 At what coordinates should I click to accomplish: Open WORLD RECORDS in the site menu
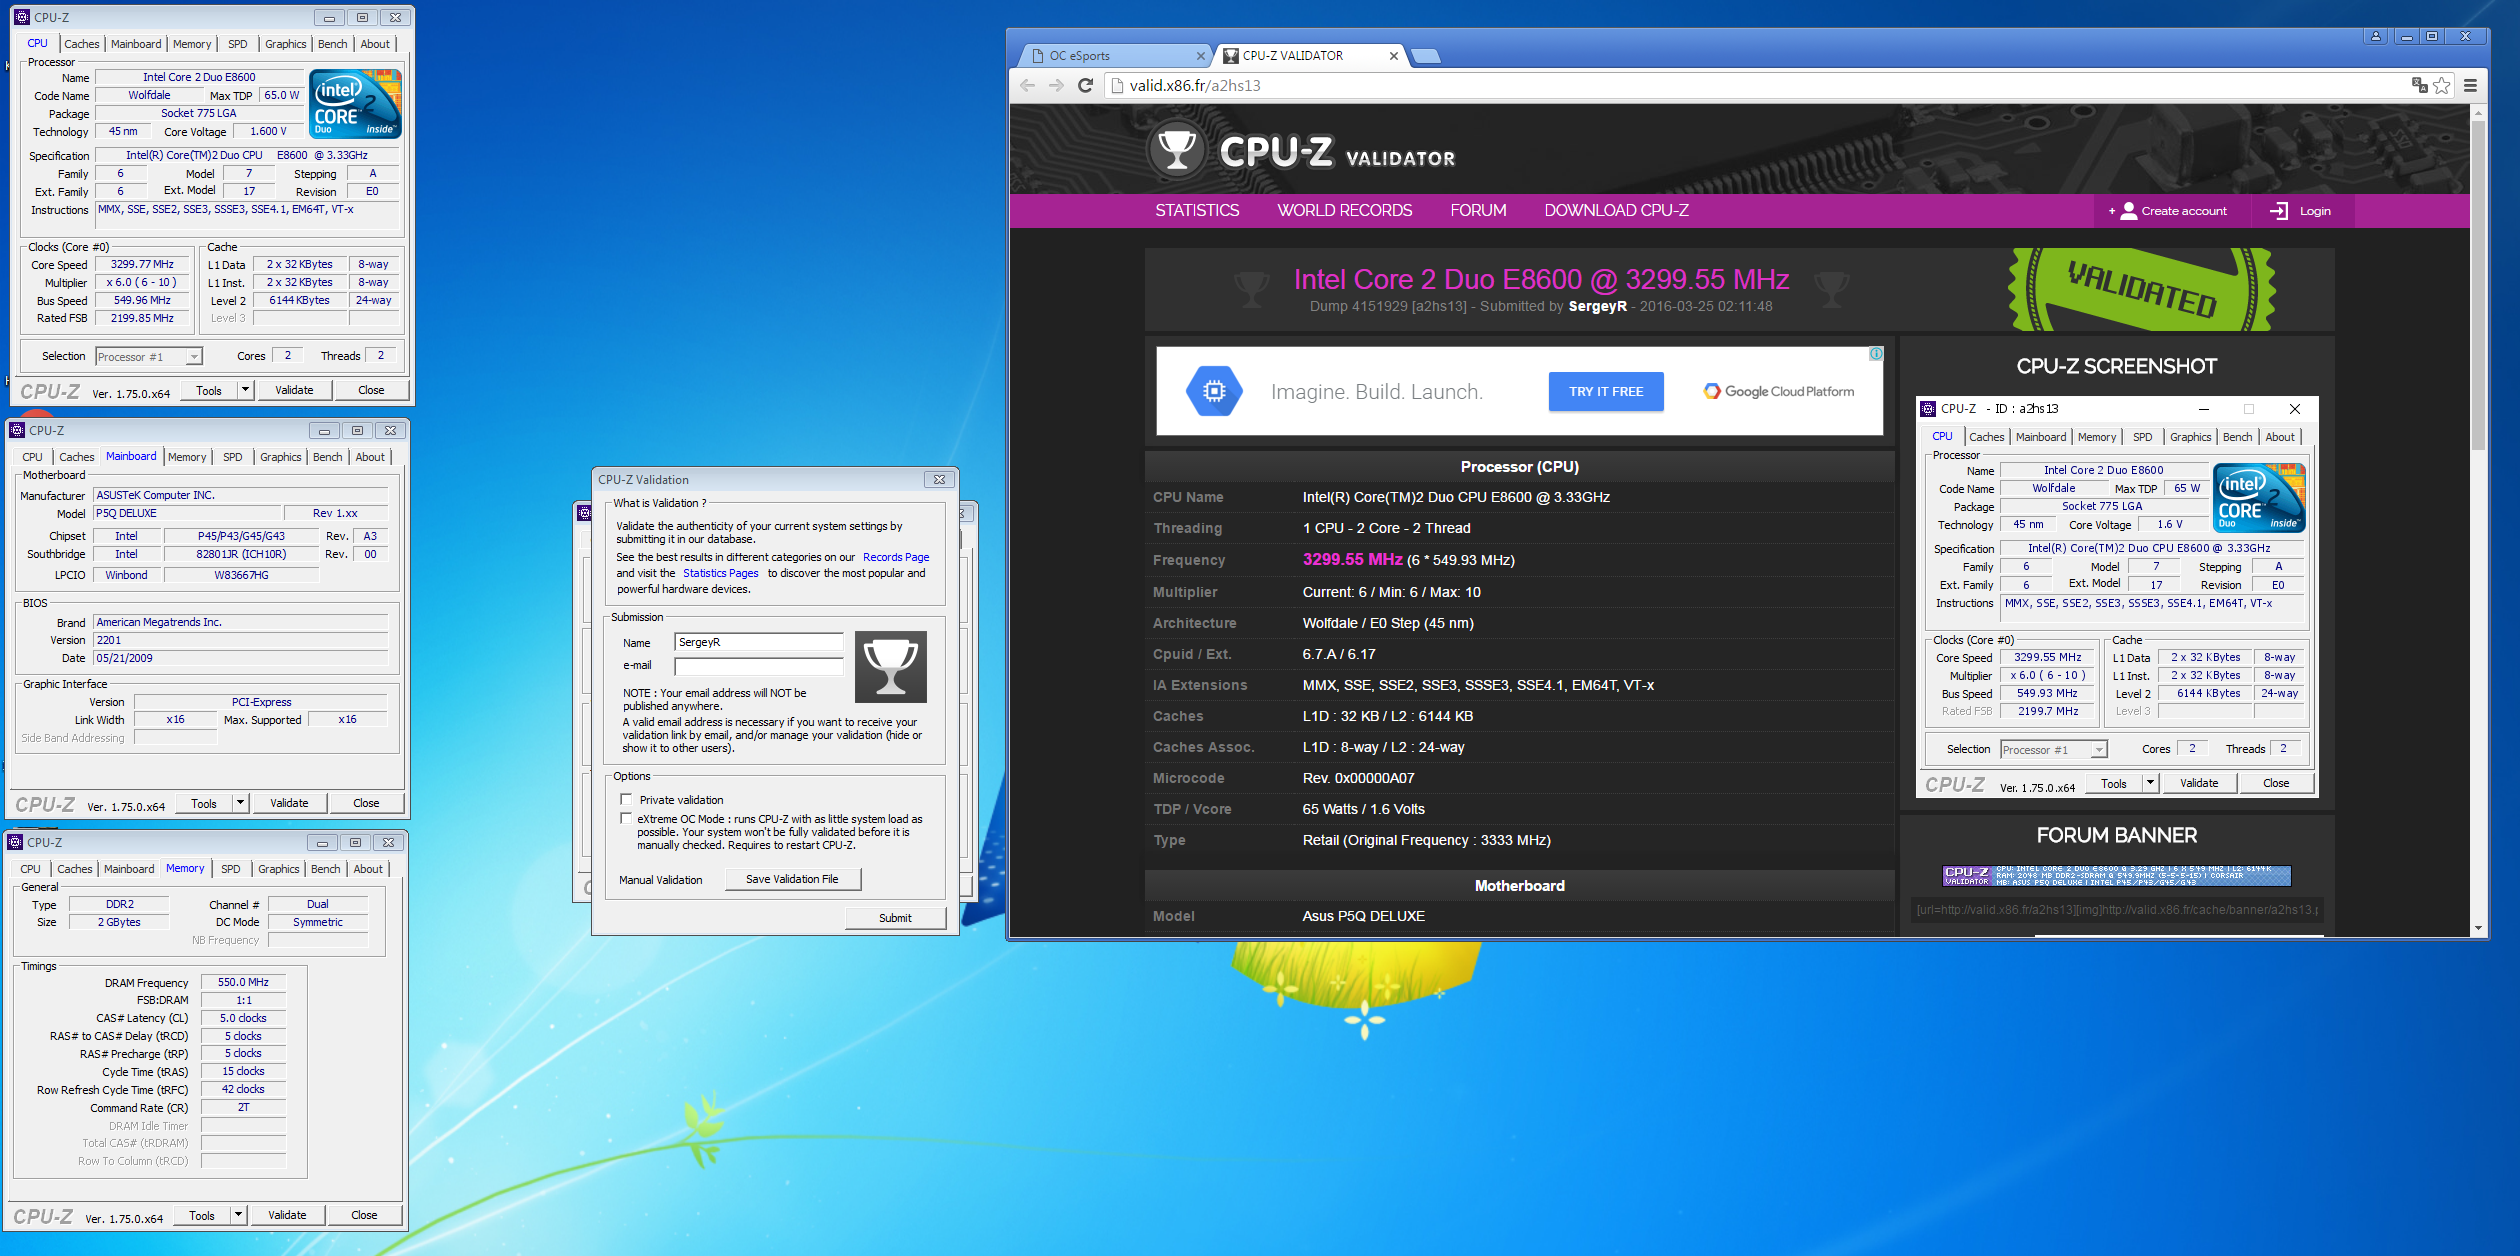(x=1344, y=210)
